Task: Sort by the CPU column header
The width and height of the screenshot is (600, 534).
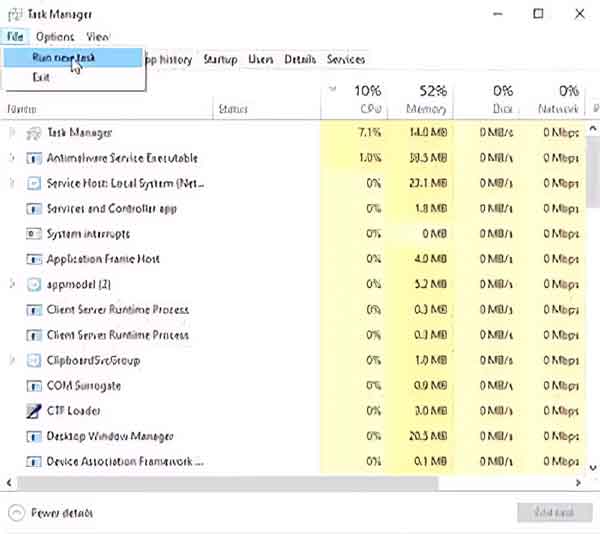Action: (x=371, y=109)
